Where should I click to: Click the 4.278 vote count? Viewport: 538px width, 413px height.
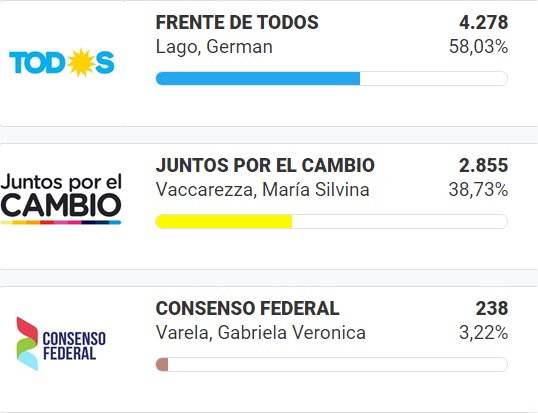point(483,23)
